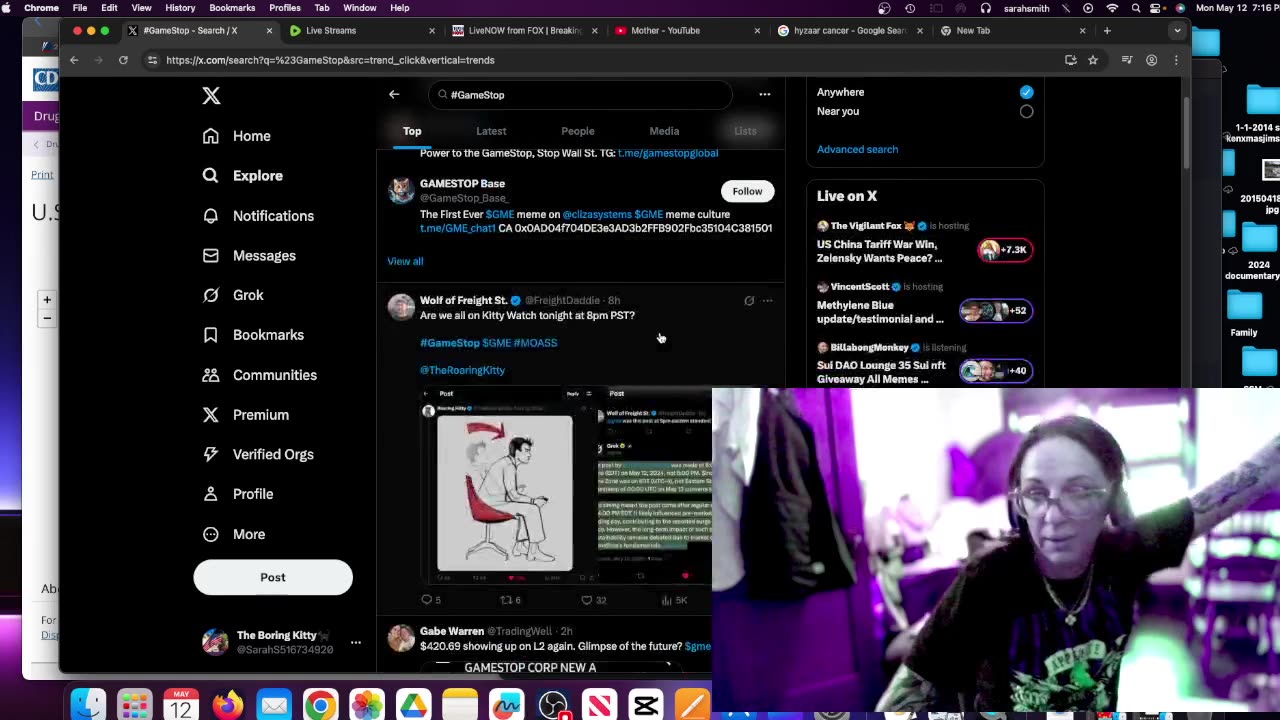1280x720 pixels.
Task: Reload the page in Chrome toolbar
Action: click(x=123, y=60)
